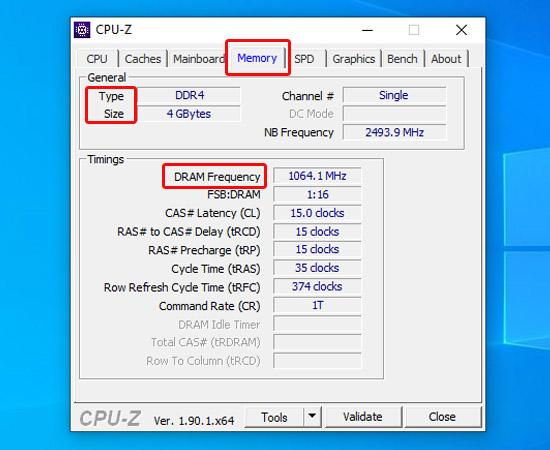Click the empty DC Mode field
Screen dimensions: 550x450
pyautogui.click(x=394, y=114)
